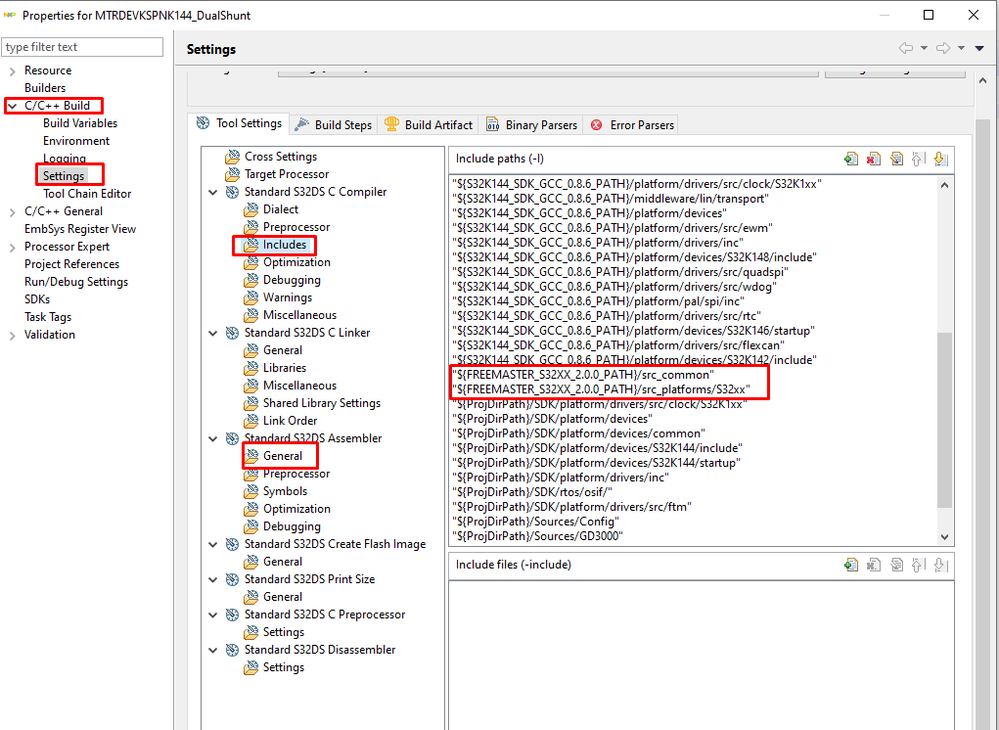Viewport: 999px width, 730px height.
Task: Expand the Validation node
Action: pos(12,336)
